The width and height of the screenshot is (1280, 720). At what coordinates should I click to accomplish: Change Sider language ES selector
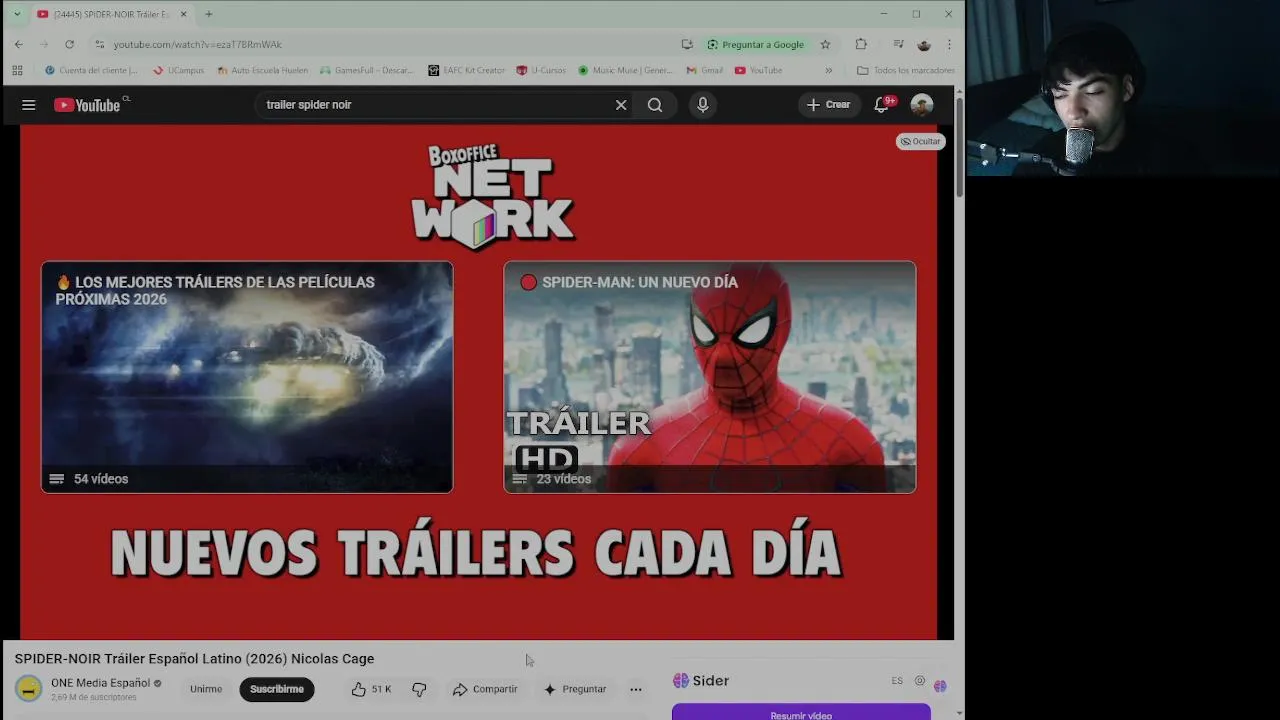897,681
